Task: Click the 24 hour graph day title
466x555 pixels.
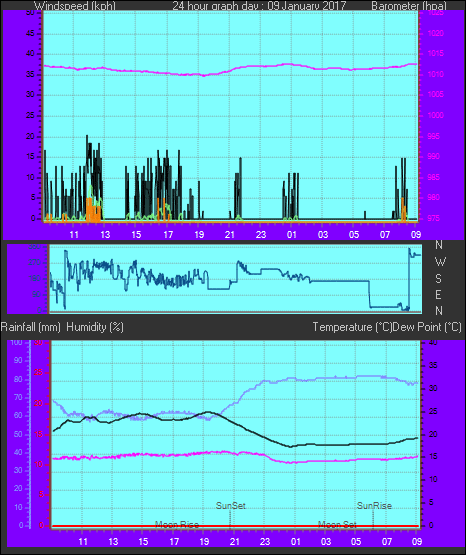Action: point(259,6)
